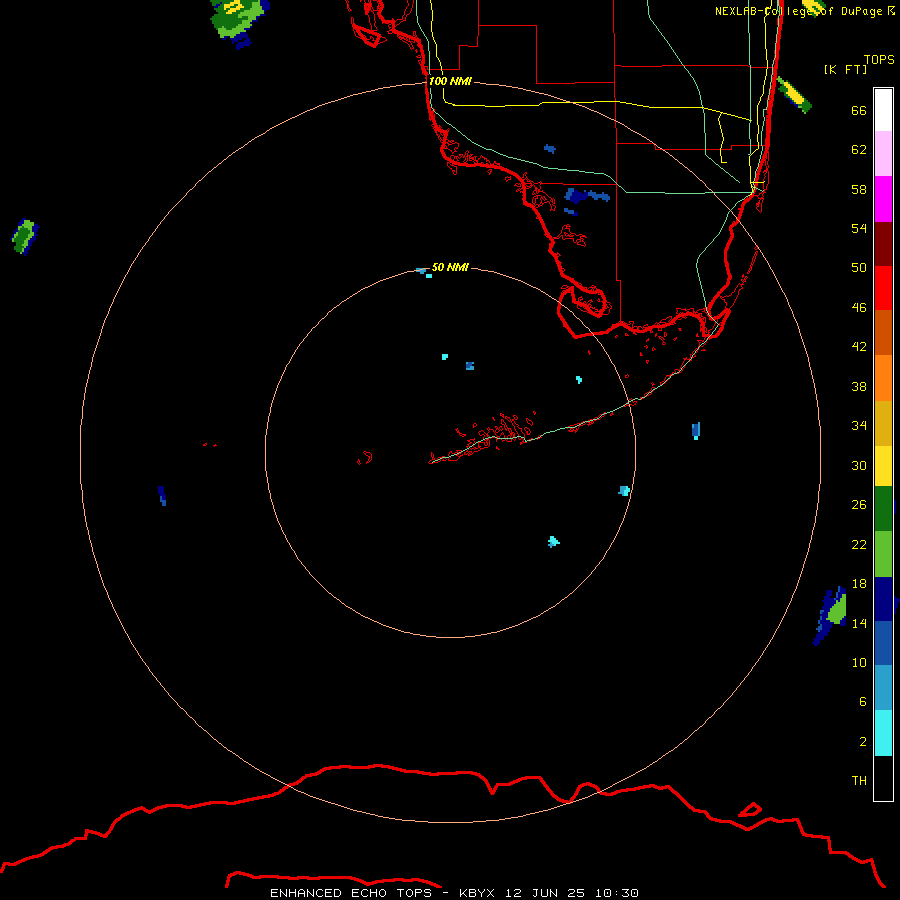Click the light pink legend swatch
The width and height of the screenshot is (900, 900).
883,153
